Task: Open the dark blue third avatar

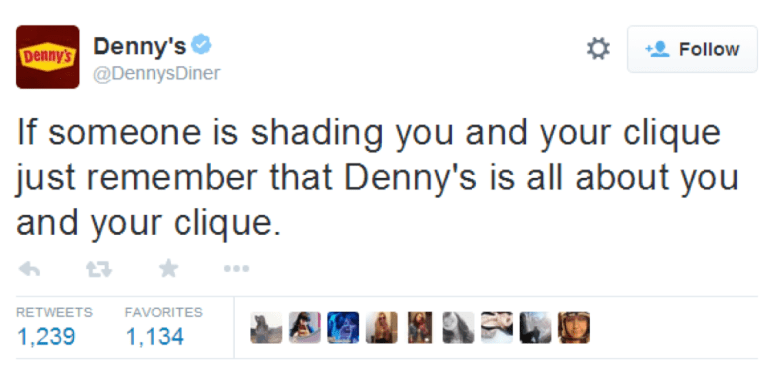Action: 343,328
